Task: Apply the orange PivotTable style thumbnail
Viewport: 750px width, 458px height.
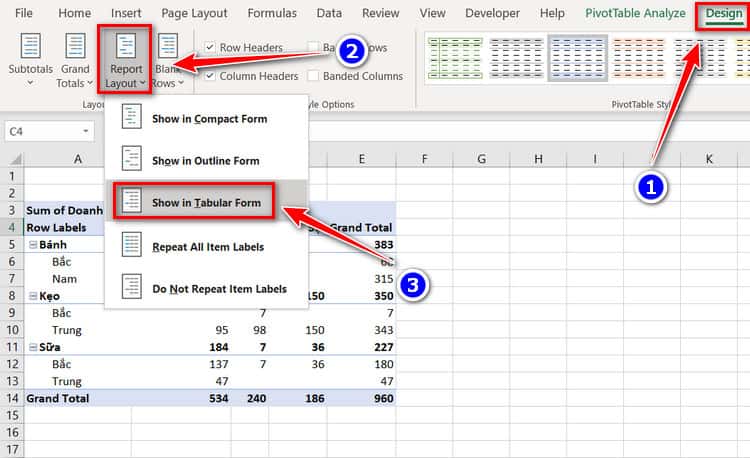Action: click(x=639, y=58)
